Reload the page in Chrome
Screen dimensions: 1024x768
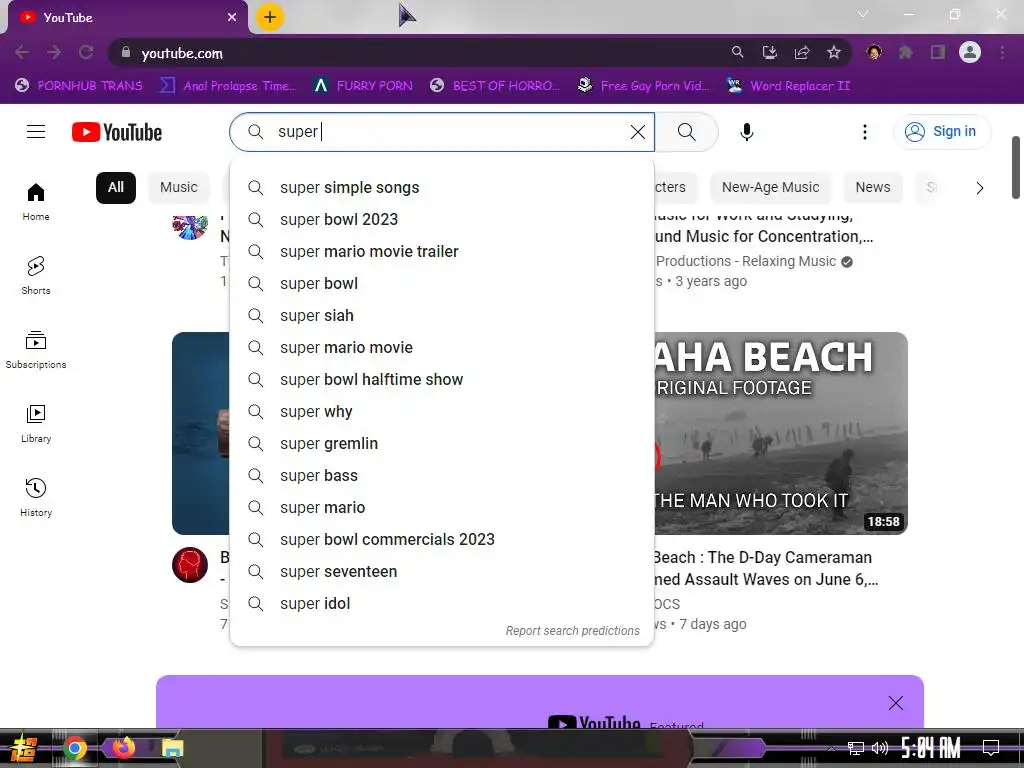[86, 52]
